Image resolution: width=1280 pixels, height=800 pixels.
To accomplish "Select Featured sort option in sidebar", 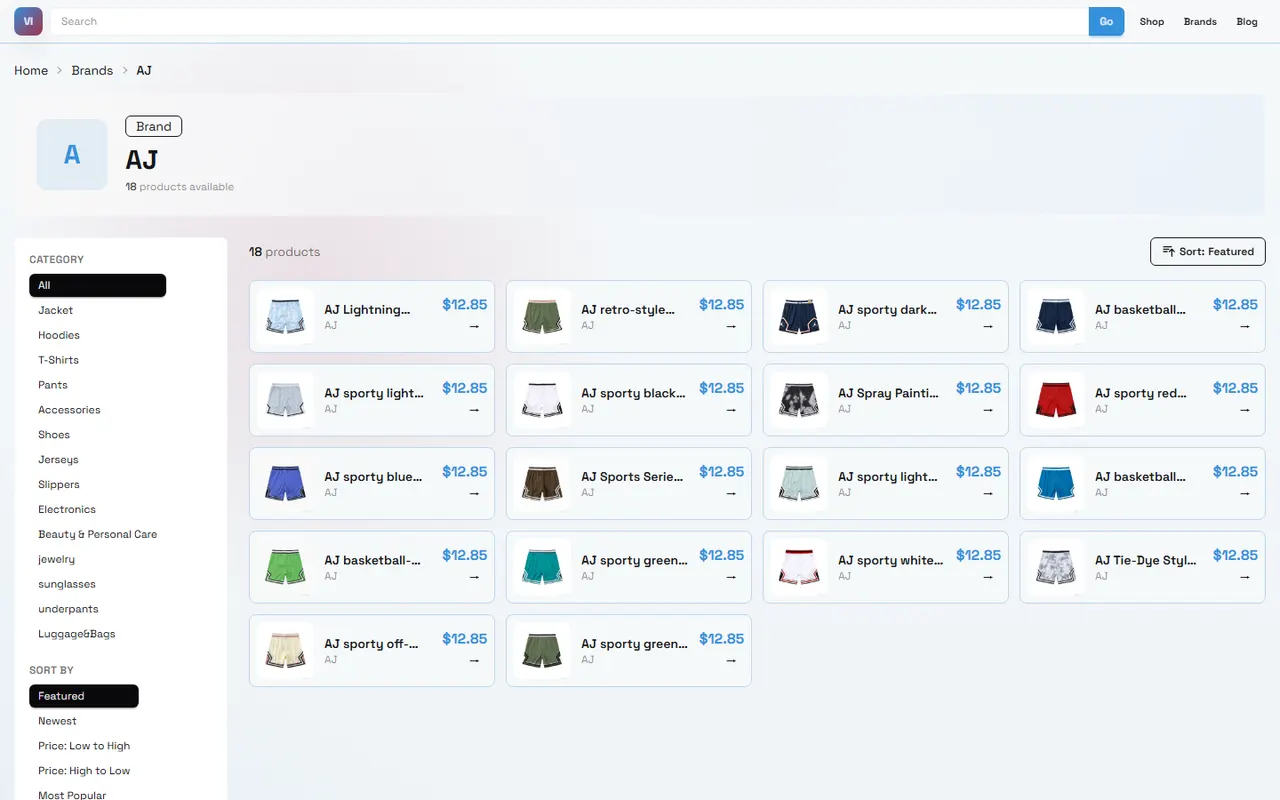I will pyautogui.click(x=84, y=696).
